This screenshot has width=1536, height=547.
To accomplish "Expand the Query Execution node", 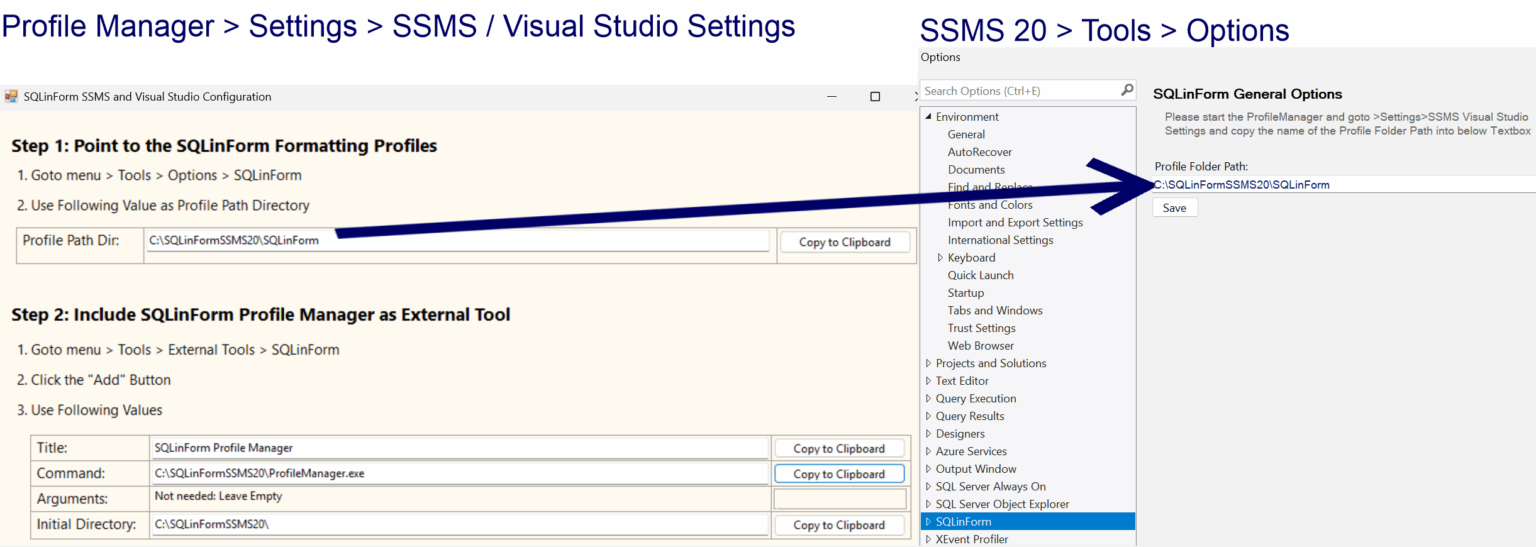I will 929,399.
